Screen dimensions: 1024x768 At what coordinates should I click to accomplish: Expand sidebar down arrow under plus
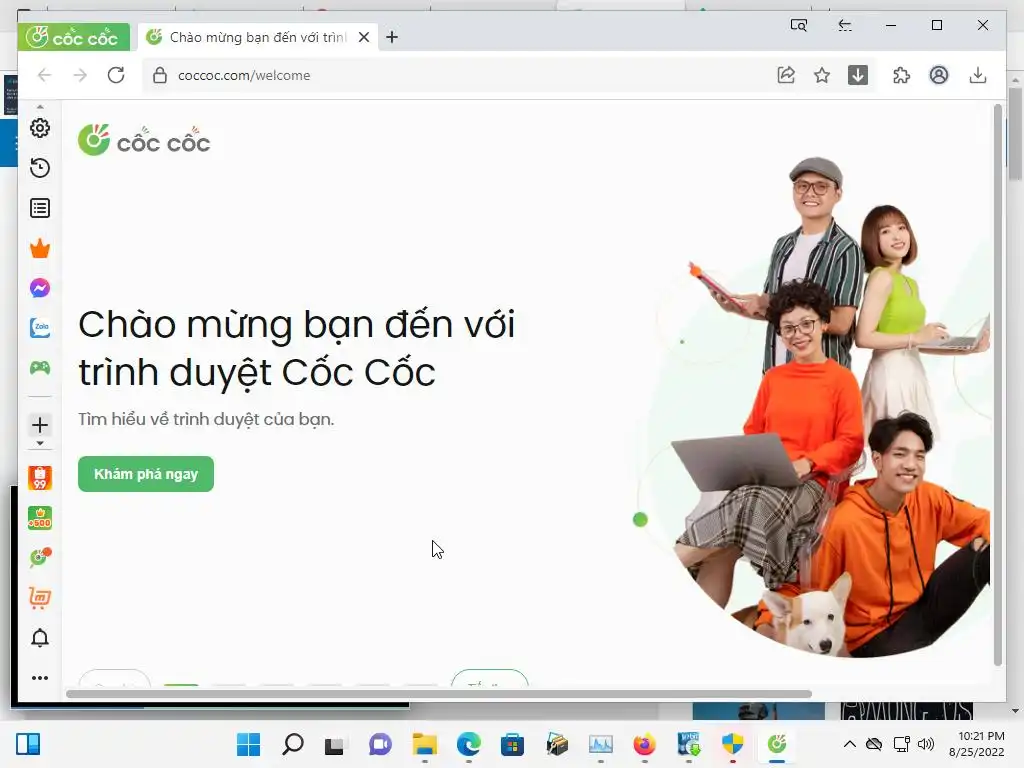(x=40, y=443)
